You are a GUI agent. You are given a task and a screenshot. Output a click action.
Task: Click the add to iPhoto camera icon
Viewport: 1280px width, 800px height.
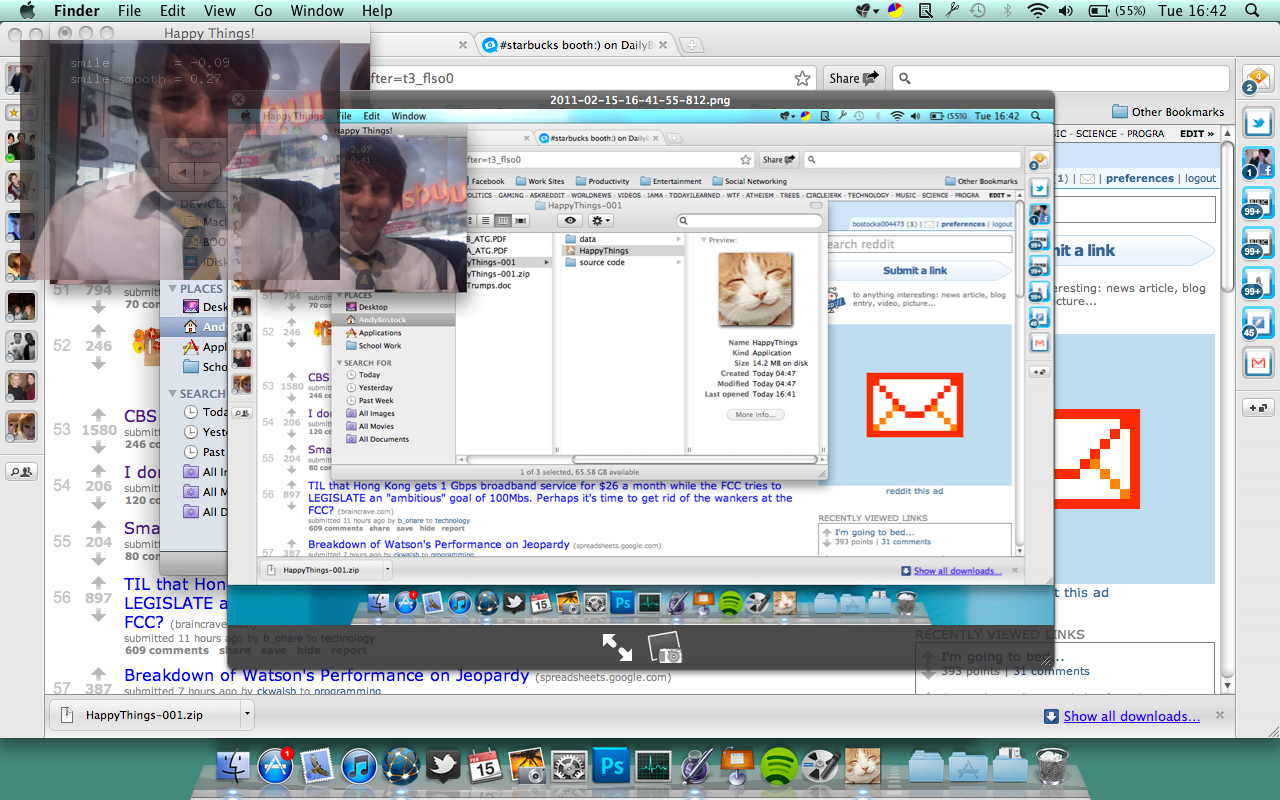click(665, 648)
